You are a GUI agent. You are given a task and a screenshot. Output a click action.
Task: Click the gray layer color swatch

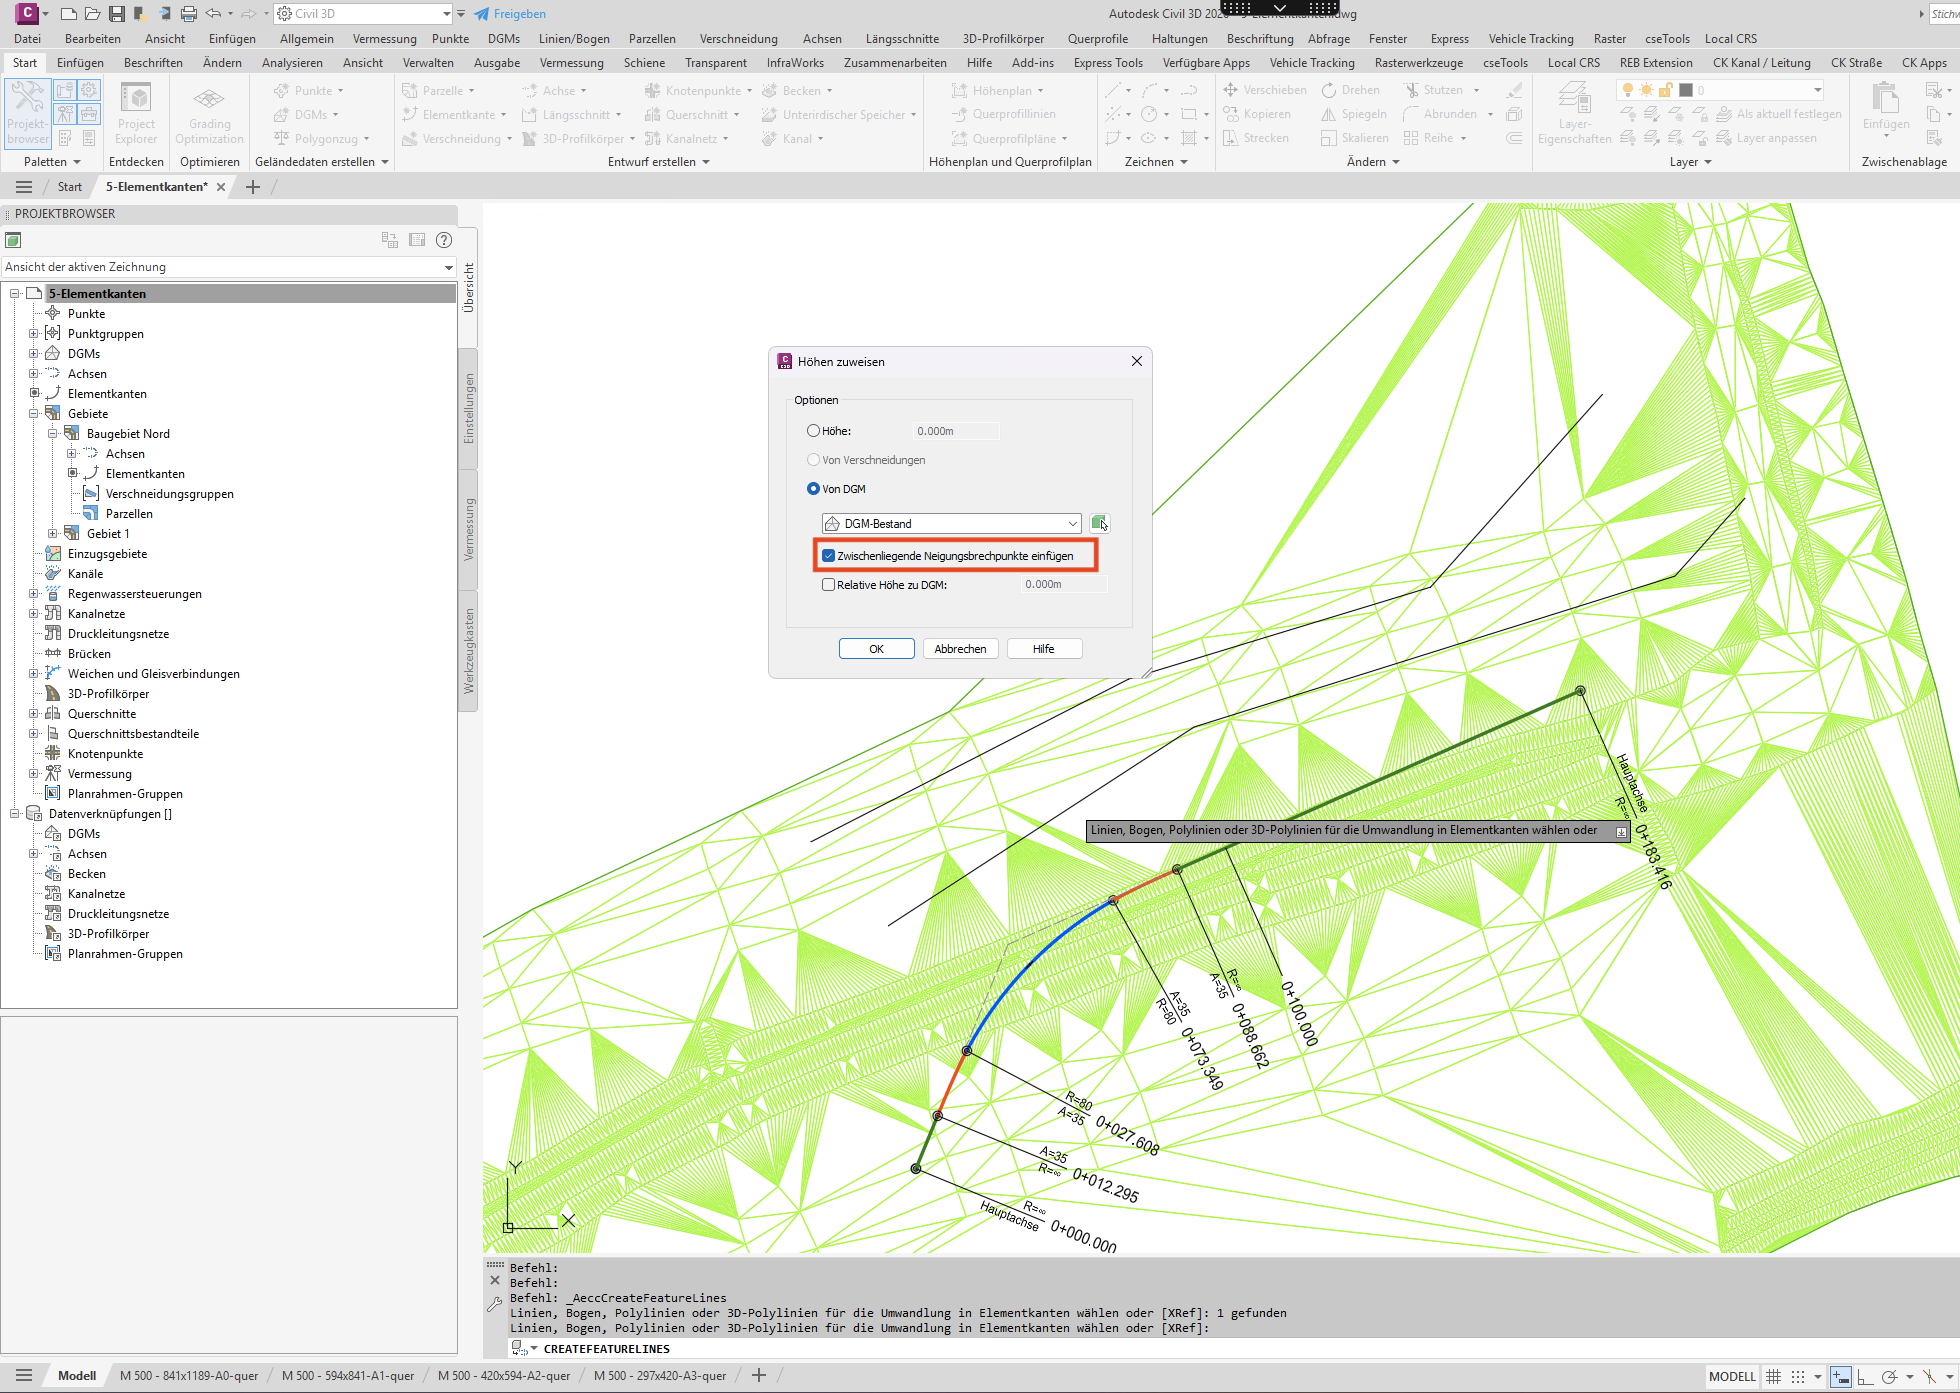click(x=1685, y=90)
